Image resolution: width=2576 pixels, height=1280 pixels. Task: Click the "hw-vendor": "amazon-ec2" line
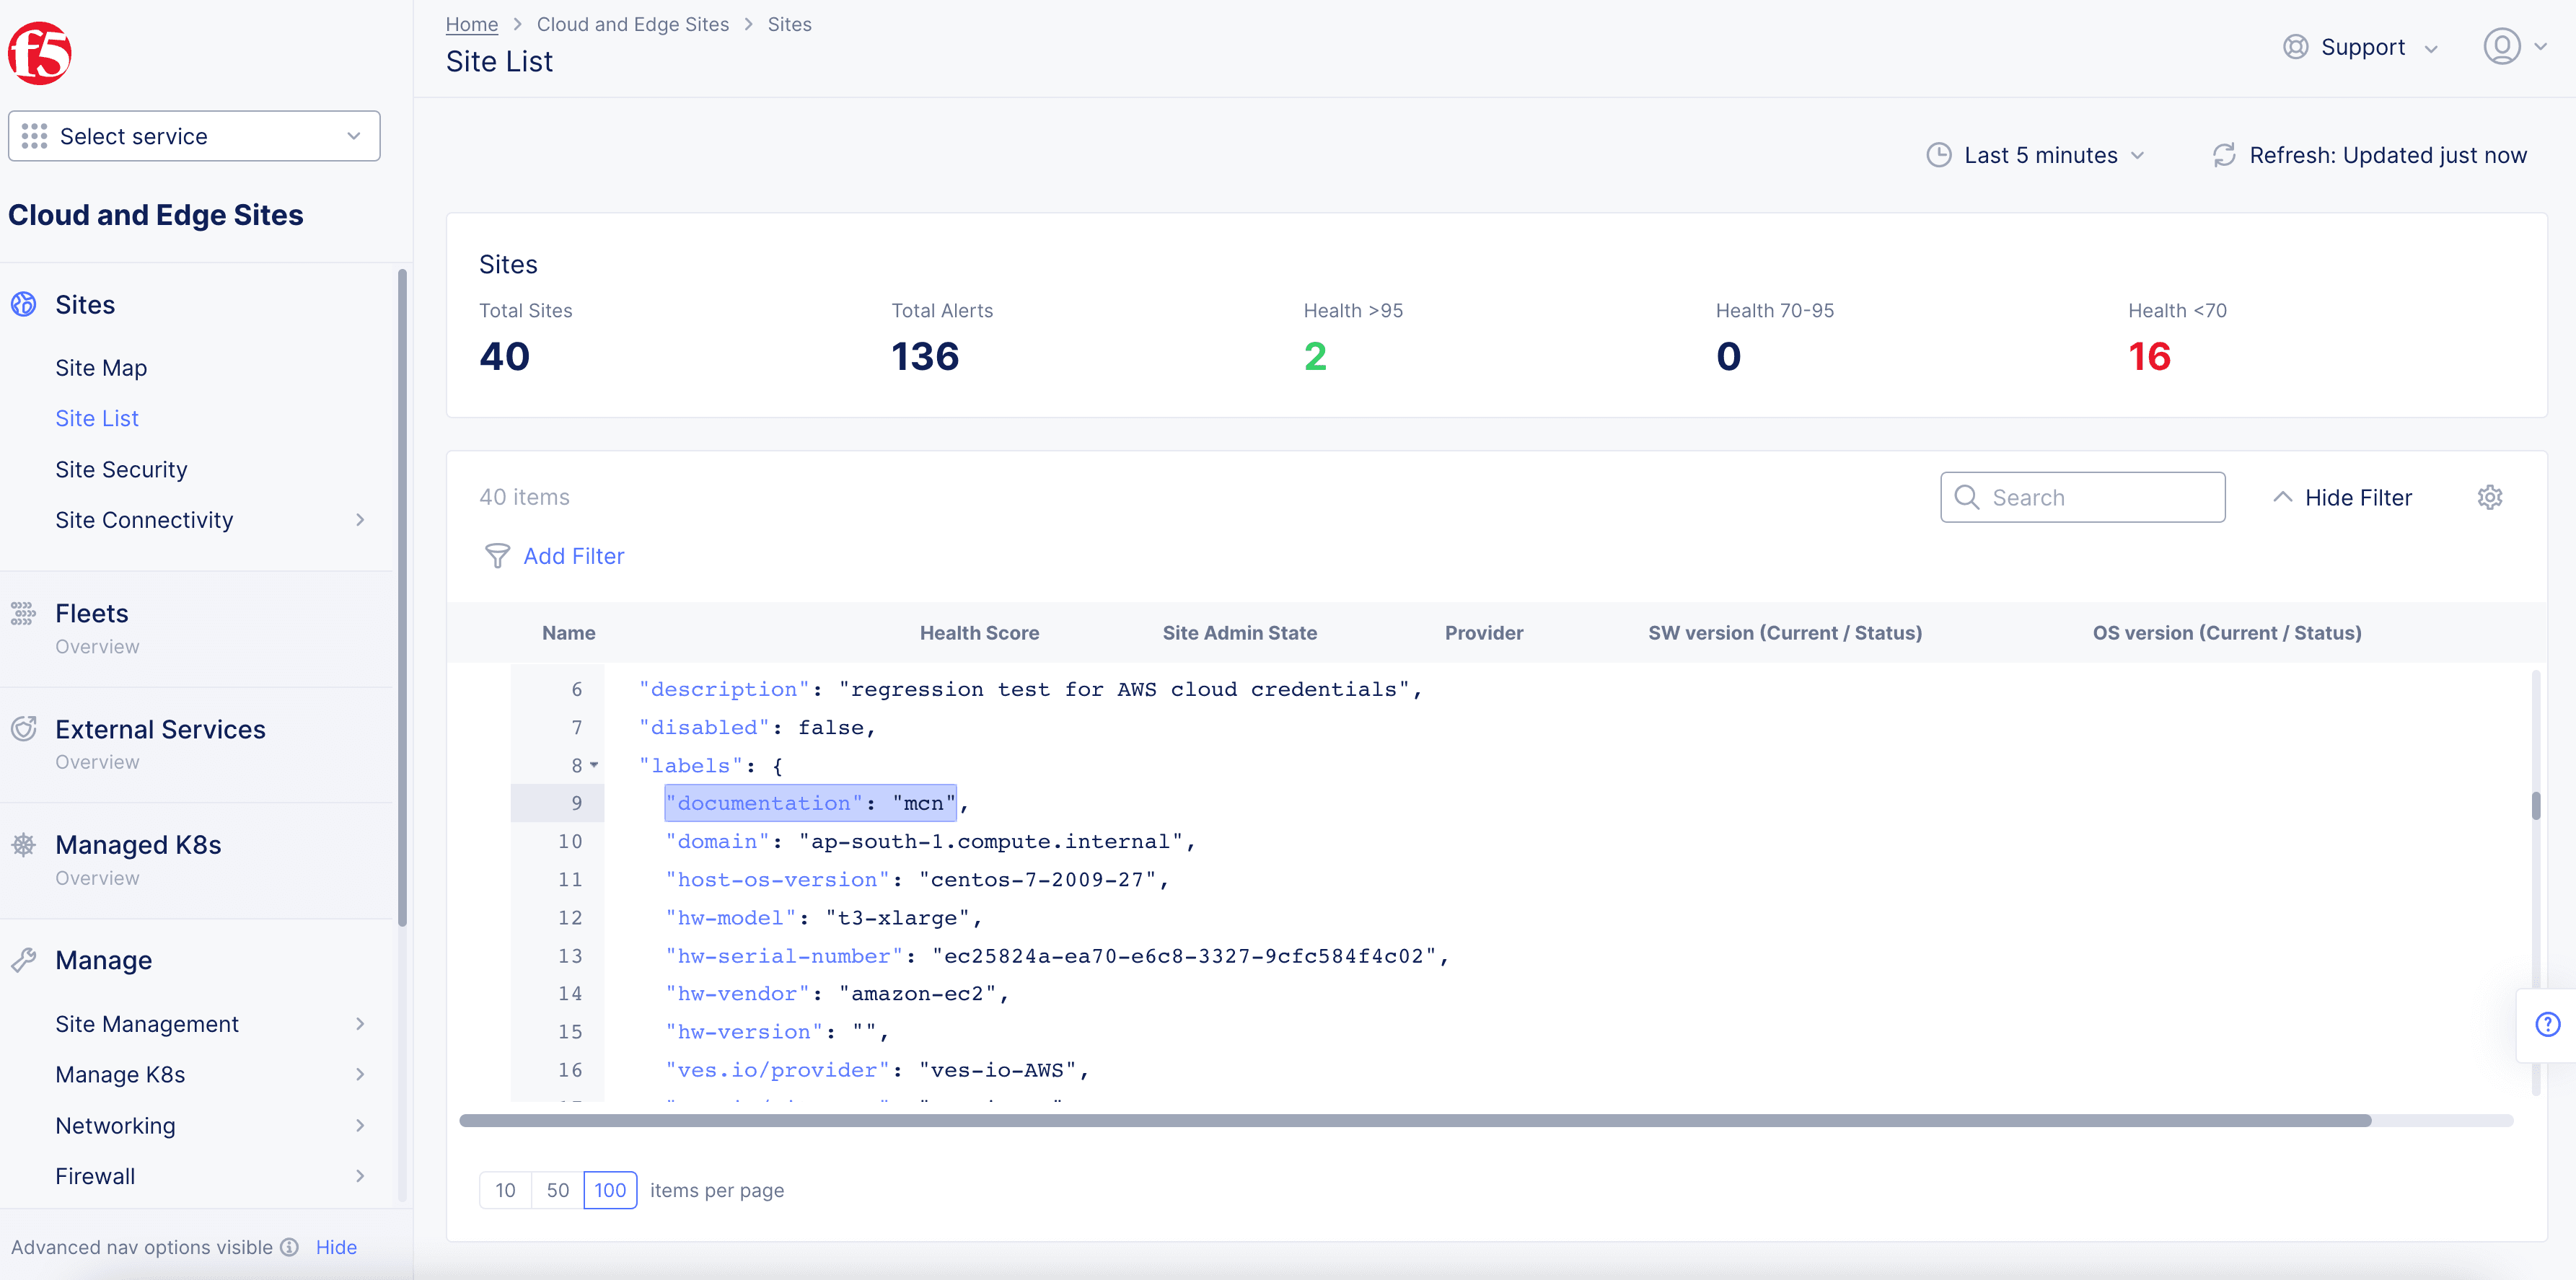pyautogui.click(x=838, y=993)
